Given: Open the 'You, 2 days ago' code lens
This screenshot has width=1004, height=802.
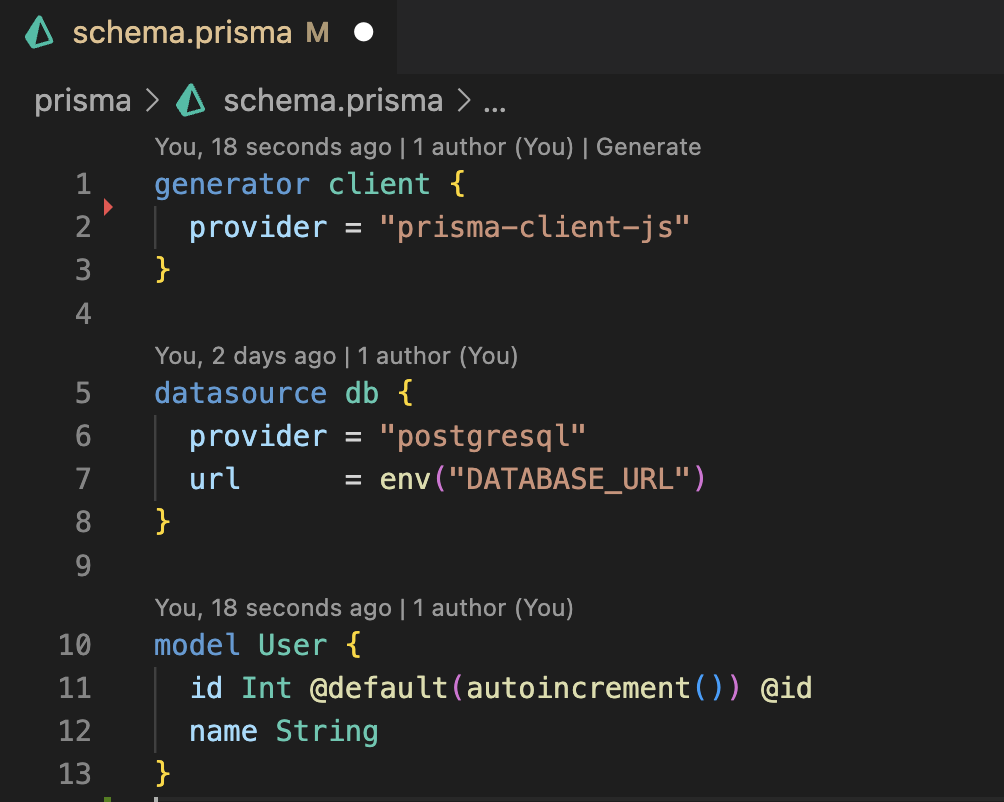Looking at the screenshot, I should tap(245, 356).
